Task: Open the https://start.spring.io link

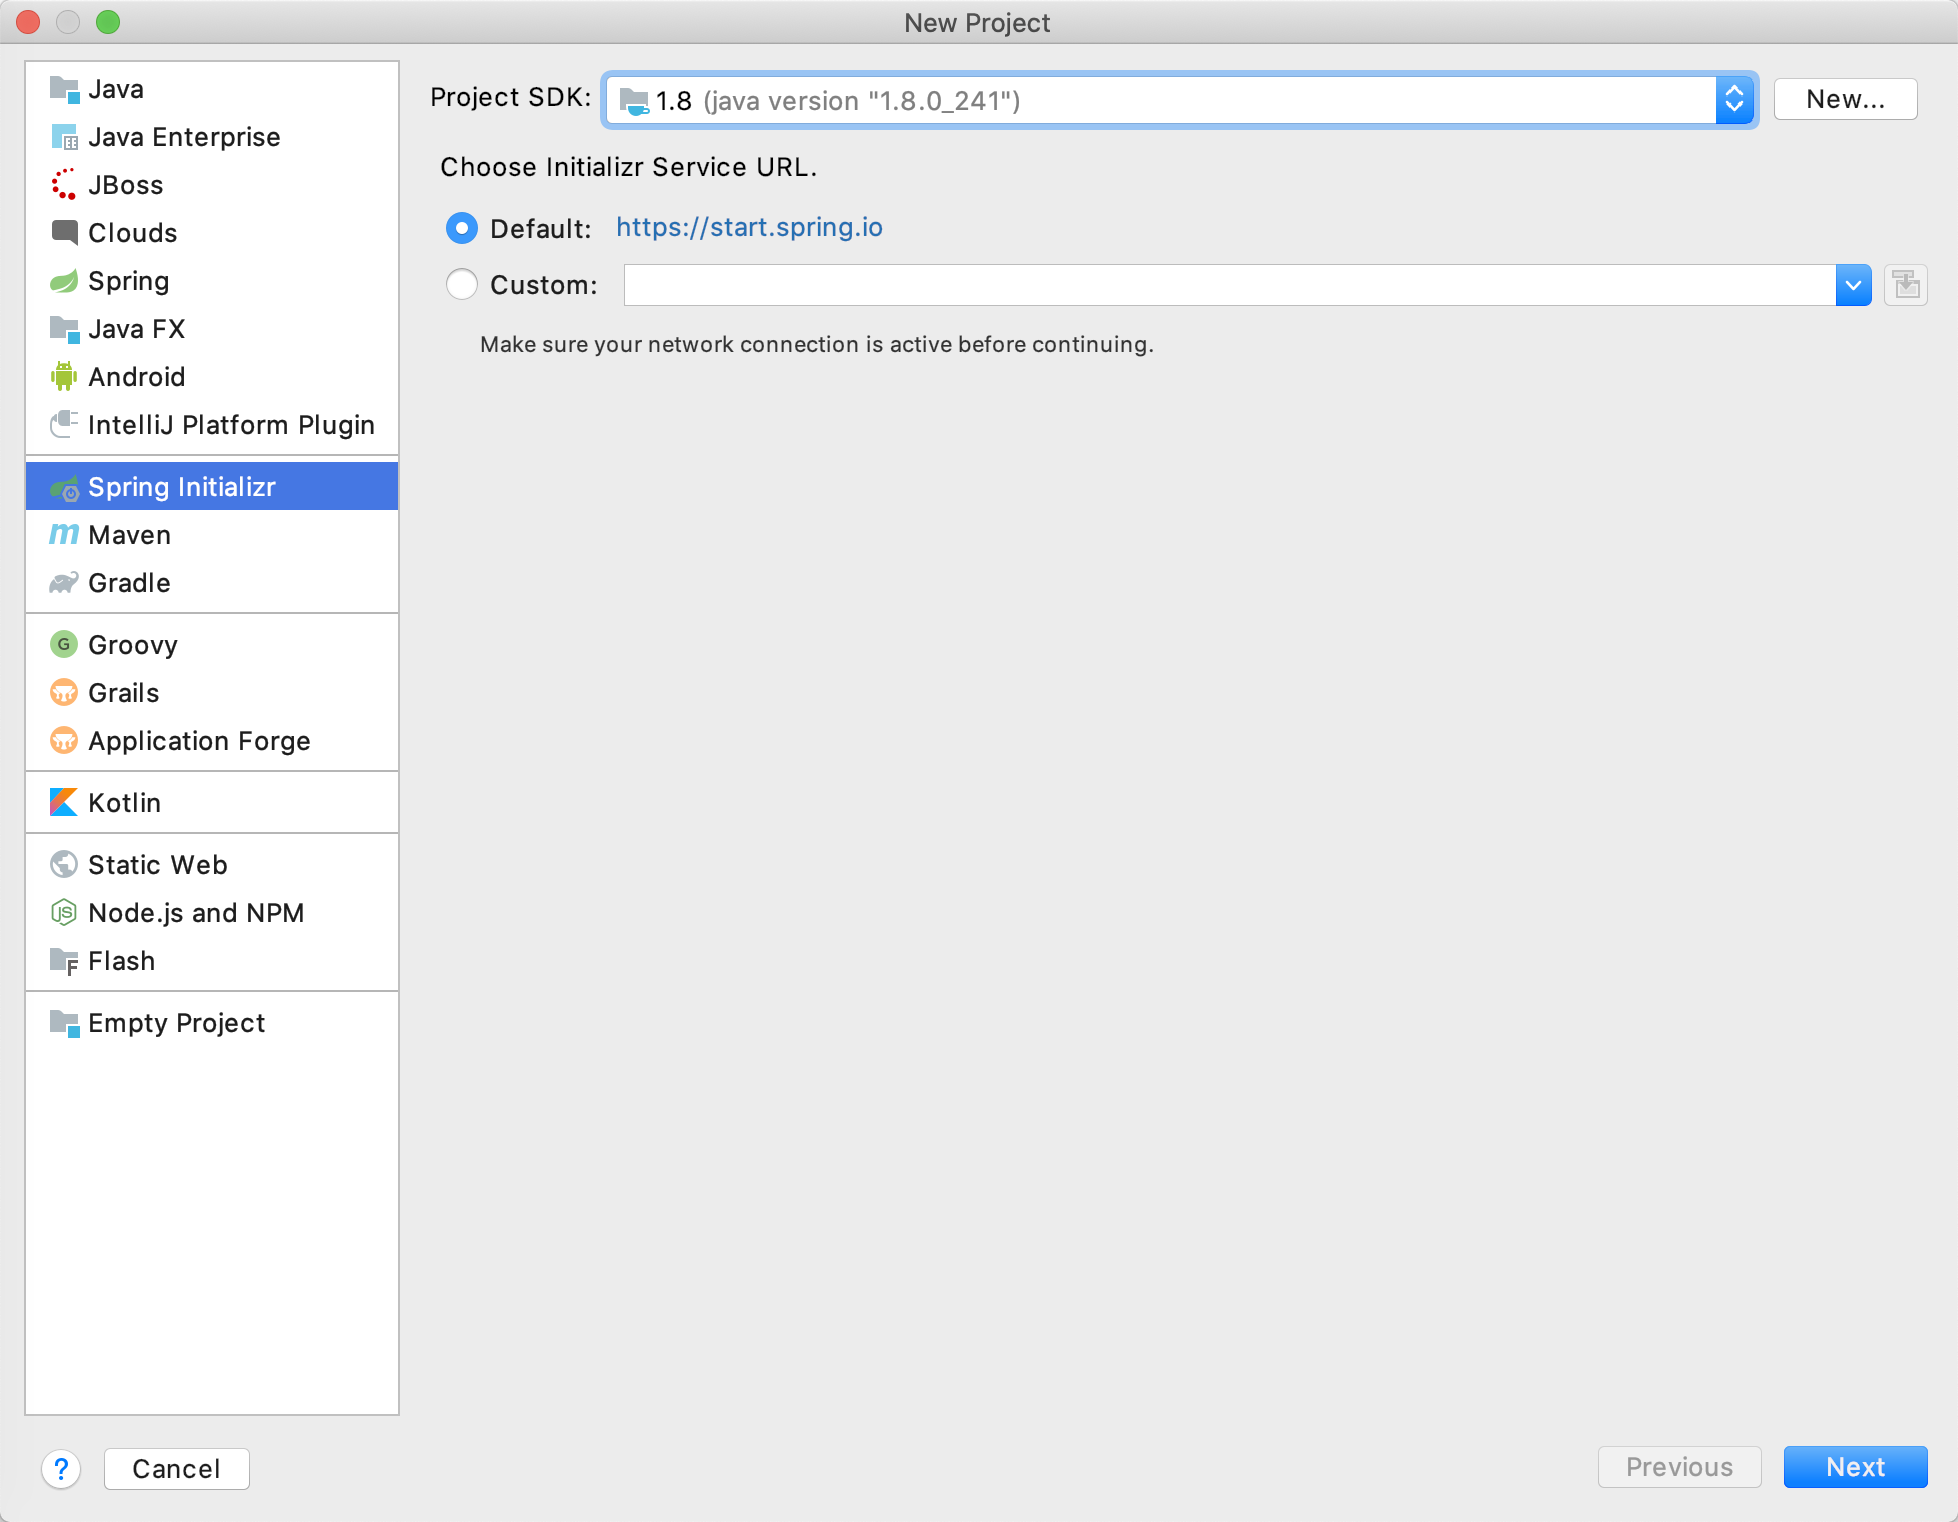Action: 749,227
